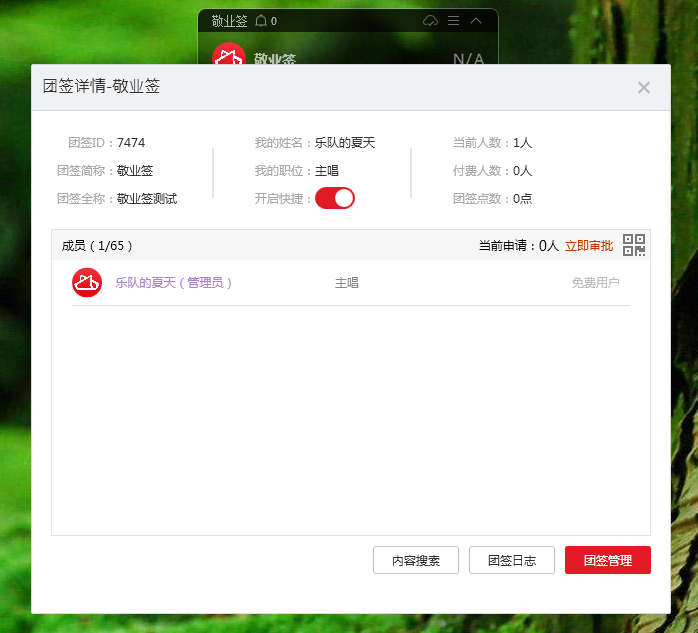The width and height of the screenshot is (698, 633).
Task: Click 当前申请：0人 text
Action: click(519, 246)
